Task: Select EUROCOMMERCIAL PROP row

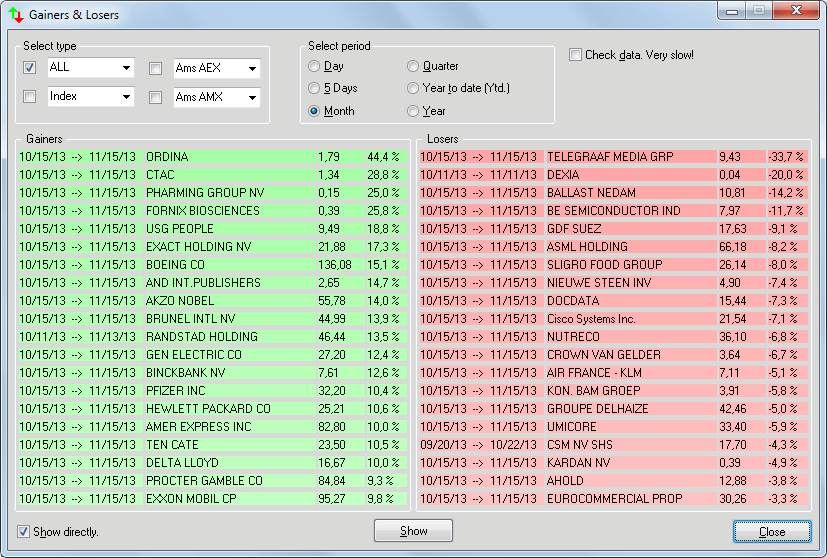Action: pyautogui.click(x=614, y=498)
